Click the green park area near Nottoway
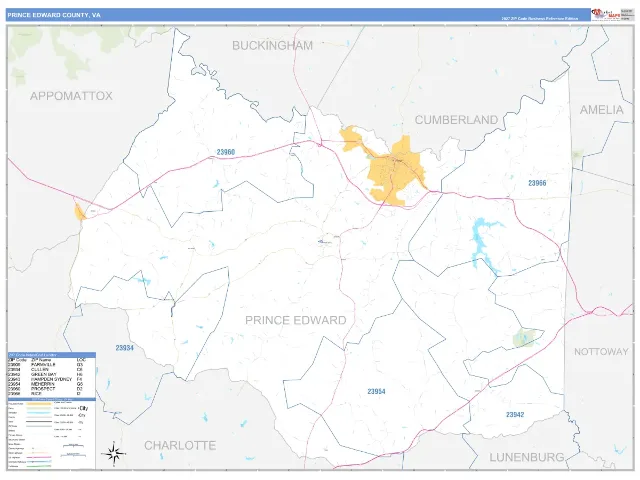The height and width of the screenshot is (480, 640). tap(523, 338)
